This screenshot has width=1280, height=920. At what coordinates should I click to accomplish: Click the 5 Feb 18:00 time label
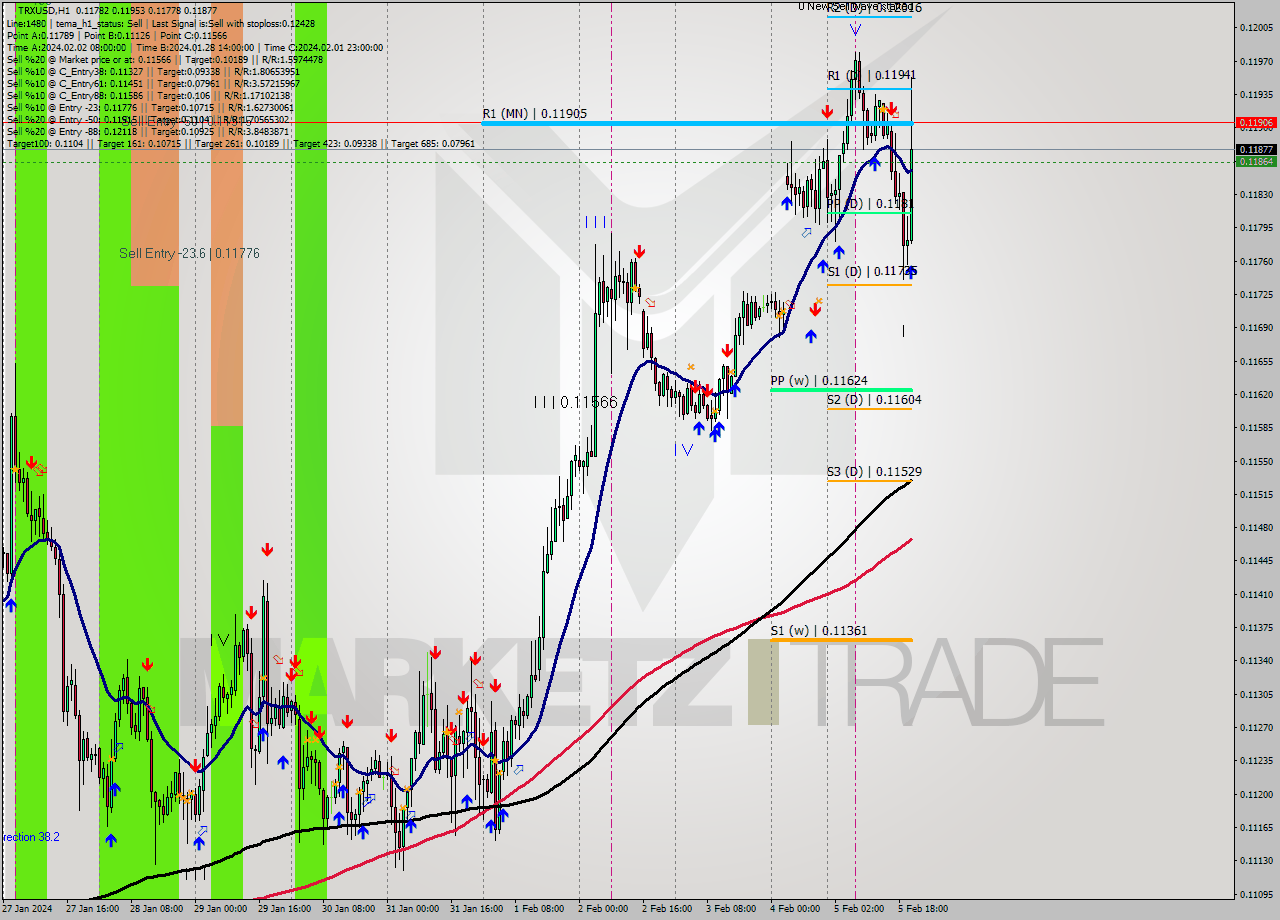point(923,909)
